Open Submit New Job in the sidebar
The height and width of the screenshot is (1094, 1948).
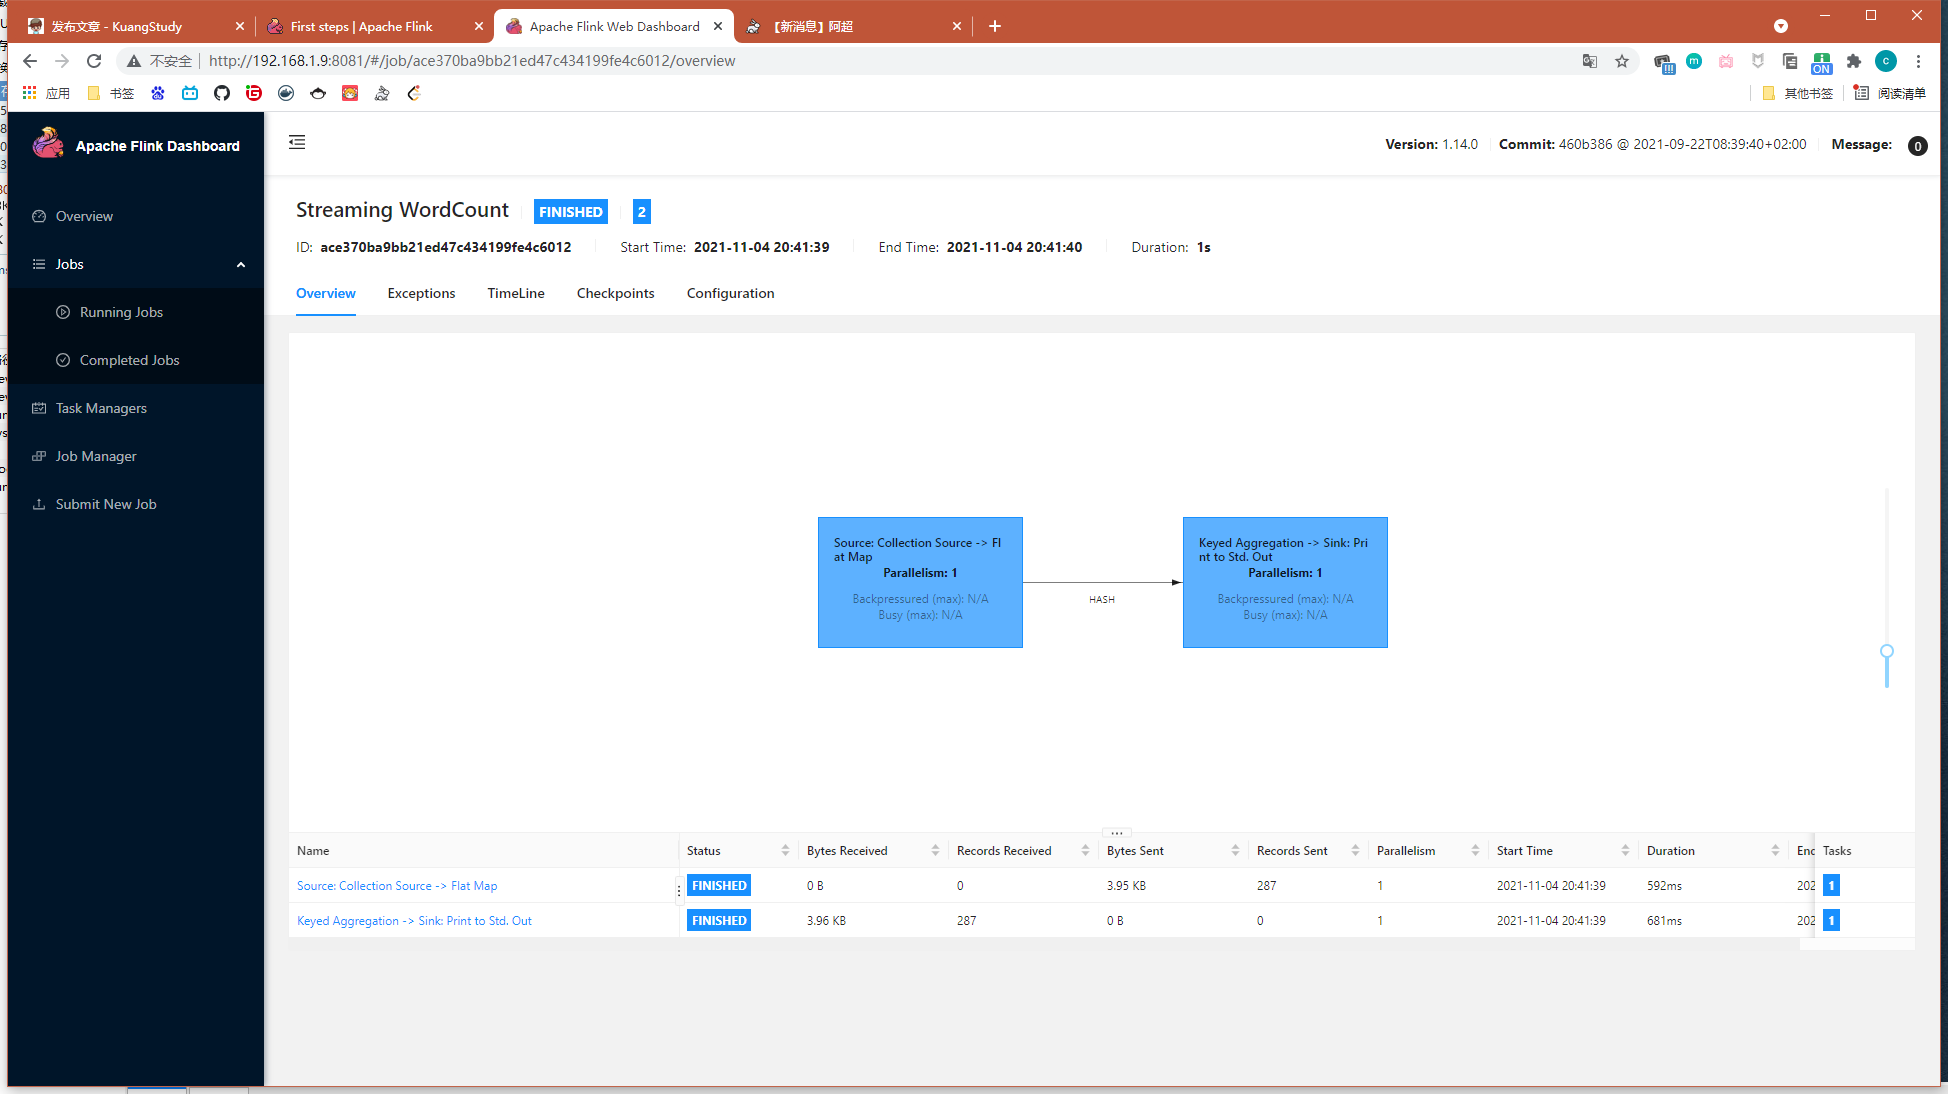point(106,504)
